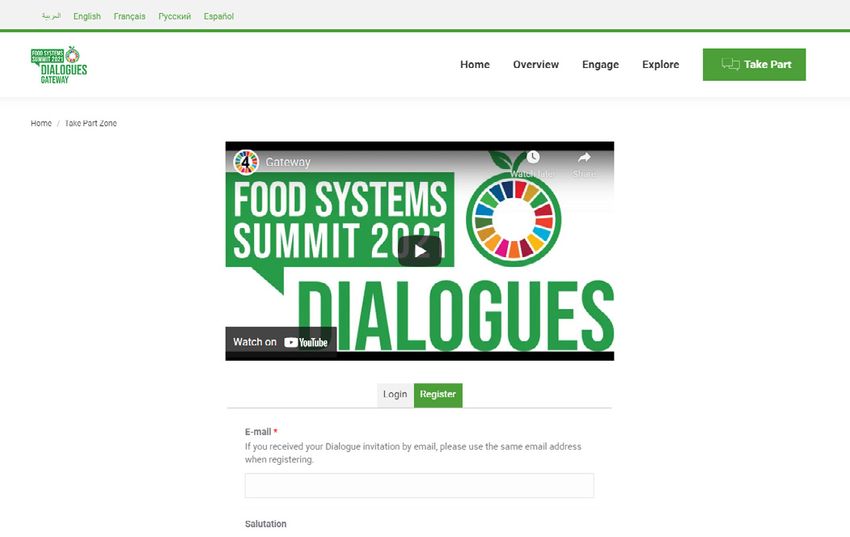Viewport: 850px width, 537px height.
Task: Switch language to English
Action: (x=87, y=16)
